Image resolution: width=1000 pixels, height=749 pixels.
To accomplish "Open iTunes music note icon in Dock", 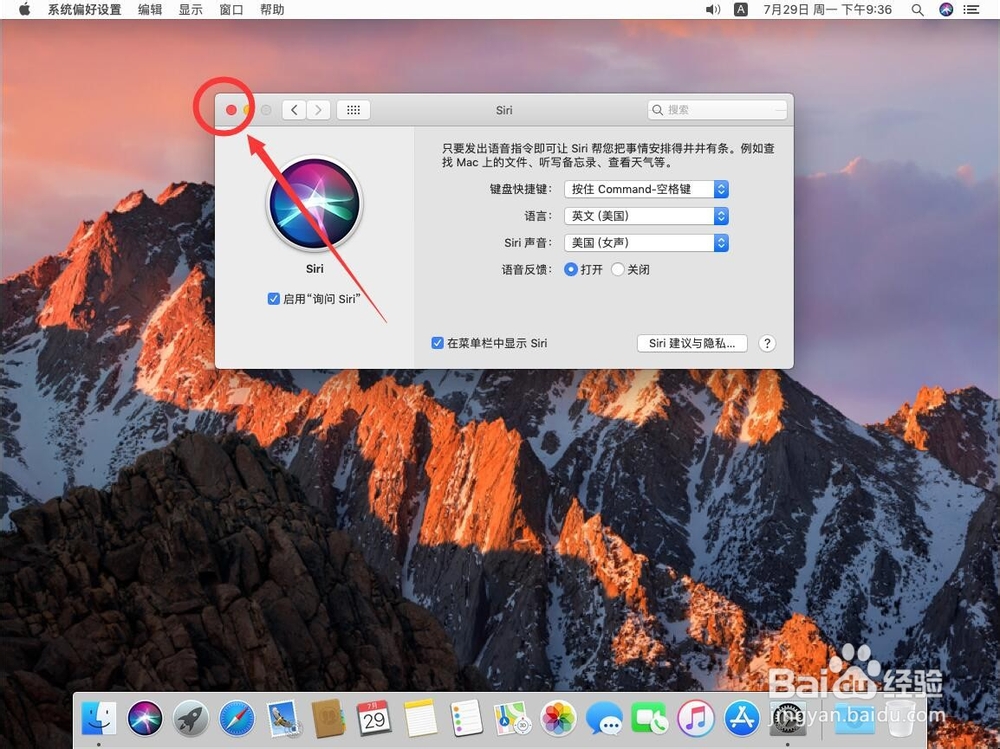I will [x=696, y=718].
